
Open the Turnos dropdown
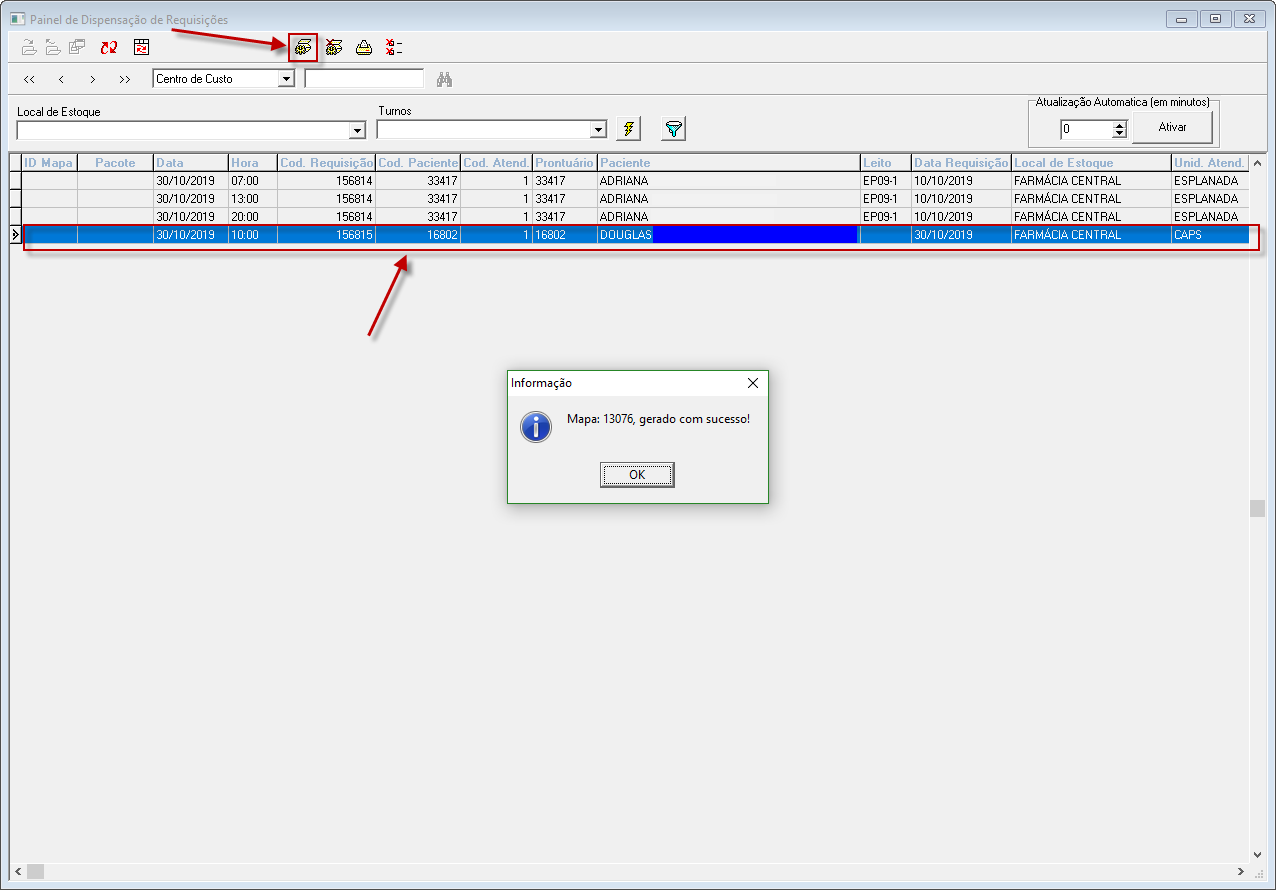[x=598, y=130]
